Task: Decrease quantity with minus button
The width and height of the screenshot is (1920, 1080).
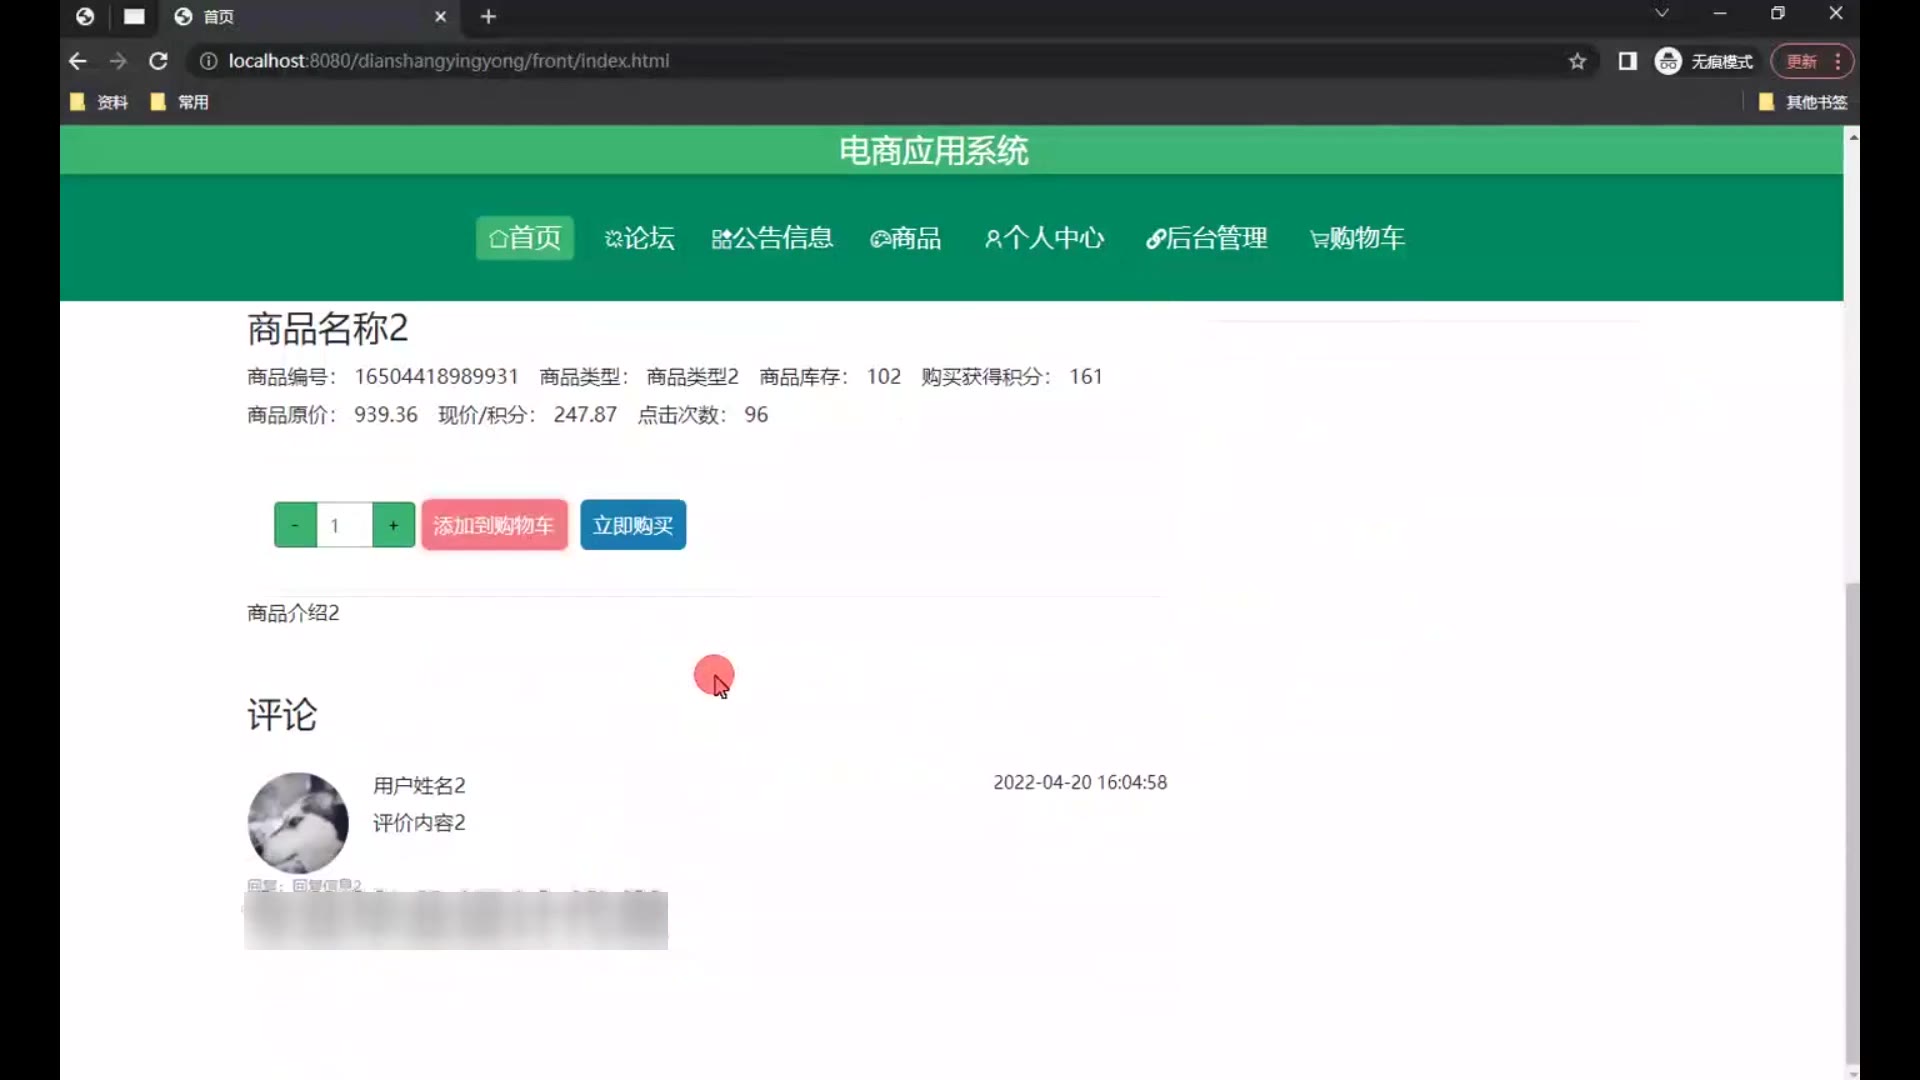Action: point(295,525)
